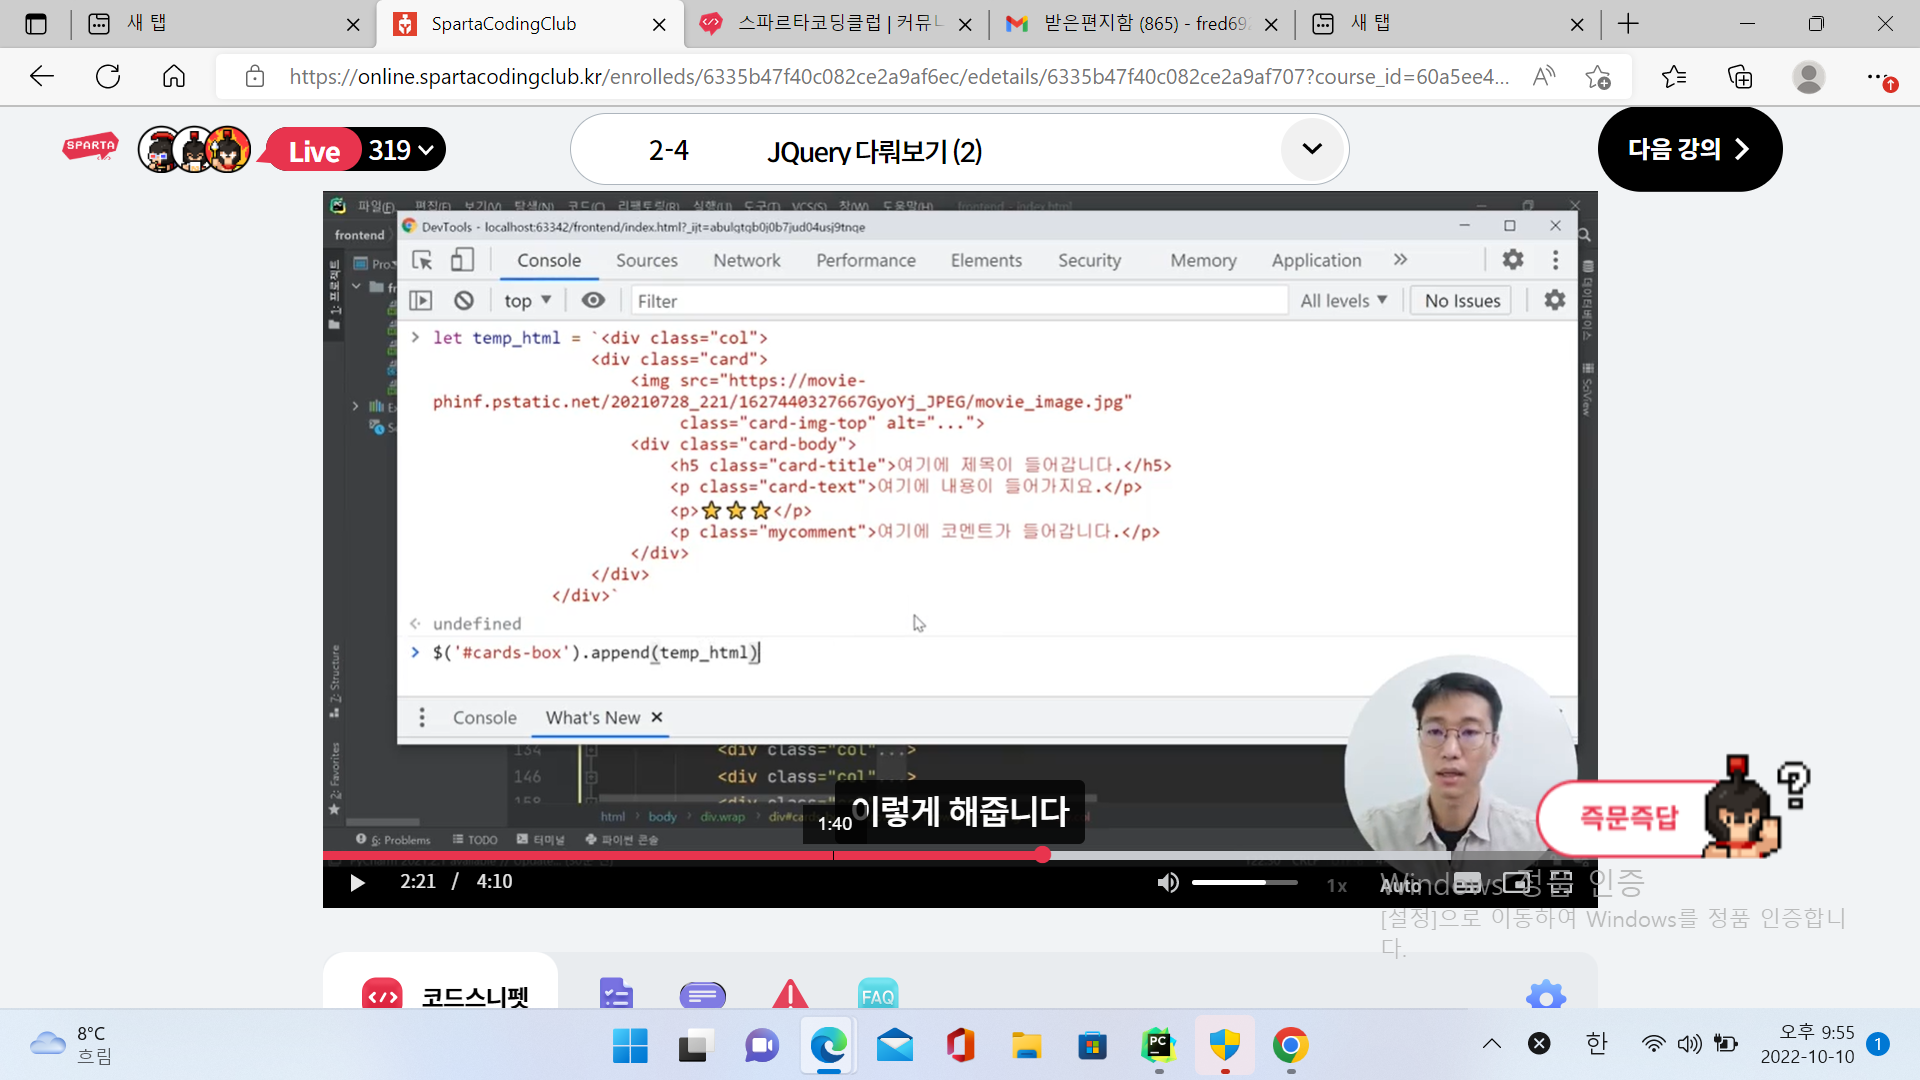The image size is (1920, 1080).
Task: Open the favorites list
Action: pyautogui.click(x=1673, y=77)
